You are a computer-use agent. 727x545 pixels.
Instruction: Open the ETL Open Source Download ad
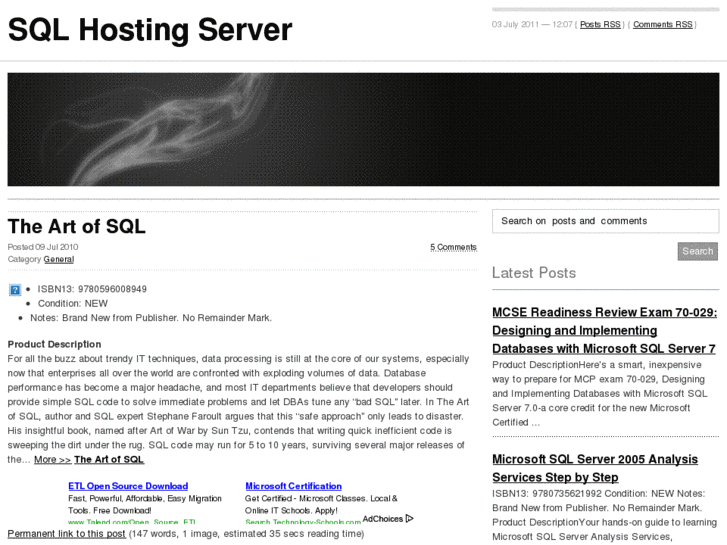click(128, 486)
